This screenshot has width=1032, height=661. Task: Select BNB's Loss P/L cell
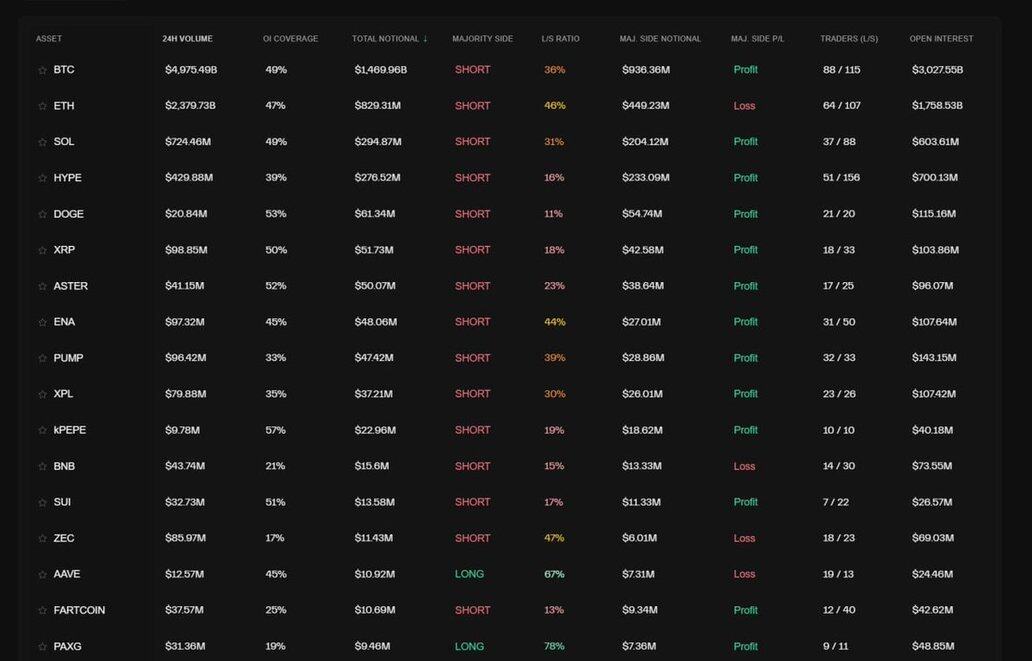click(x=744, y=466)
